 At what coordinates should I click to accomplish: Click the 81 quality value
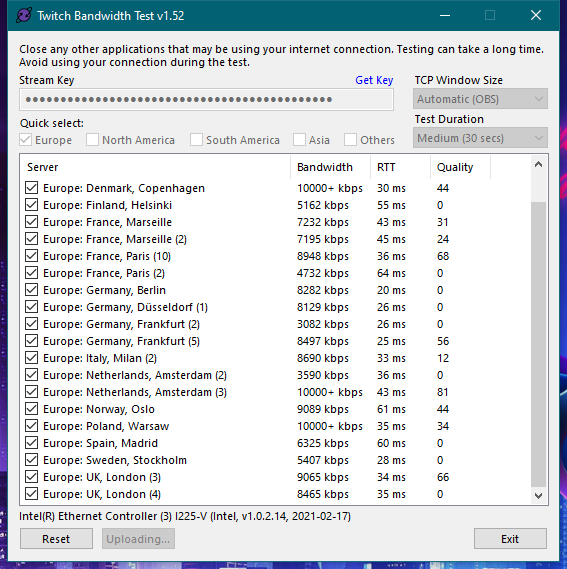click(443, 392)
